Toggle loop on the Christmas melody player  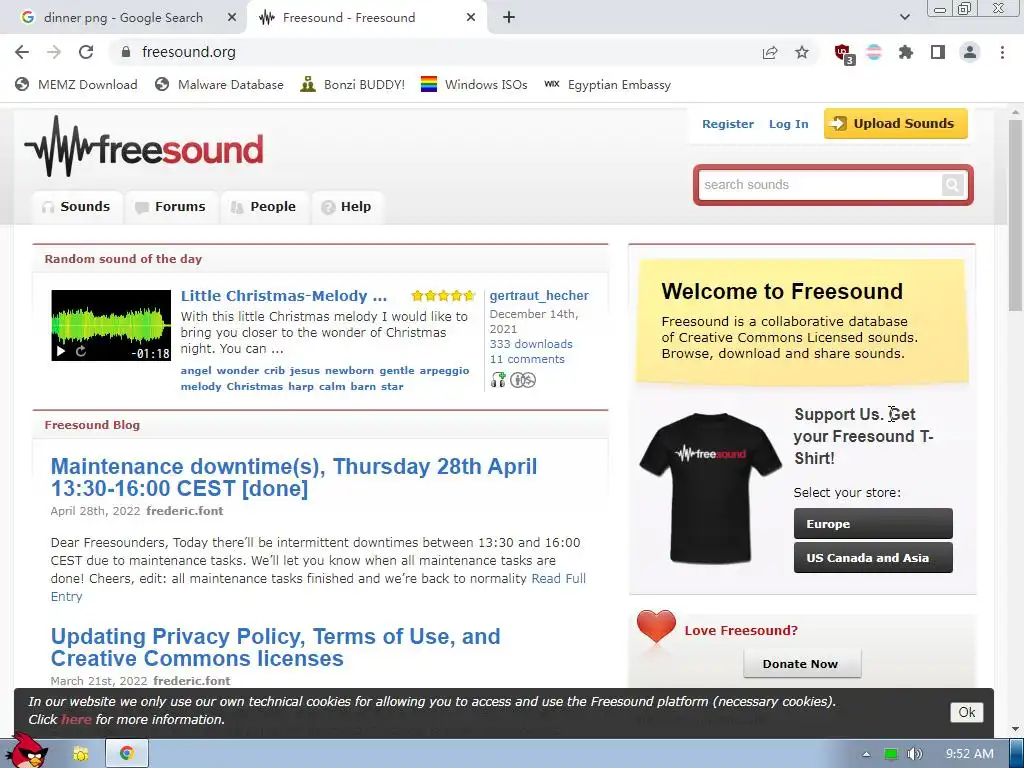pos(81,351)
